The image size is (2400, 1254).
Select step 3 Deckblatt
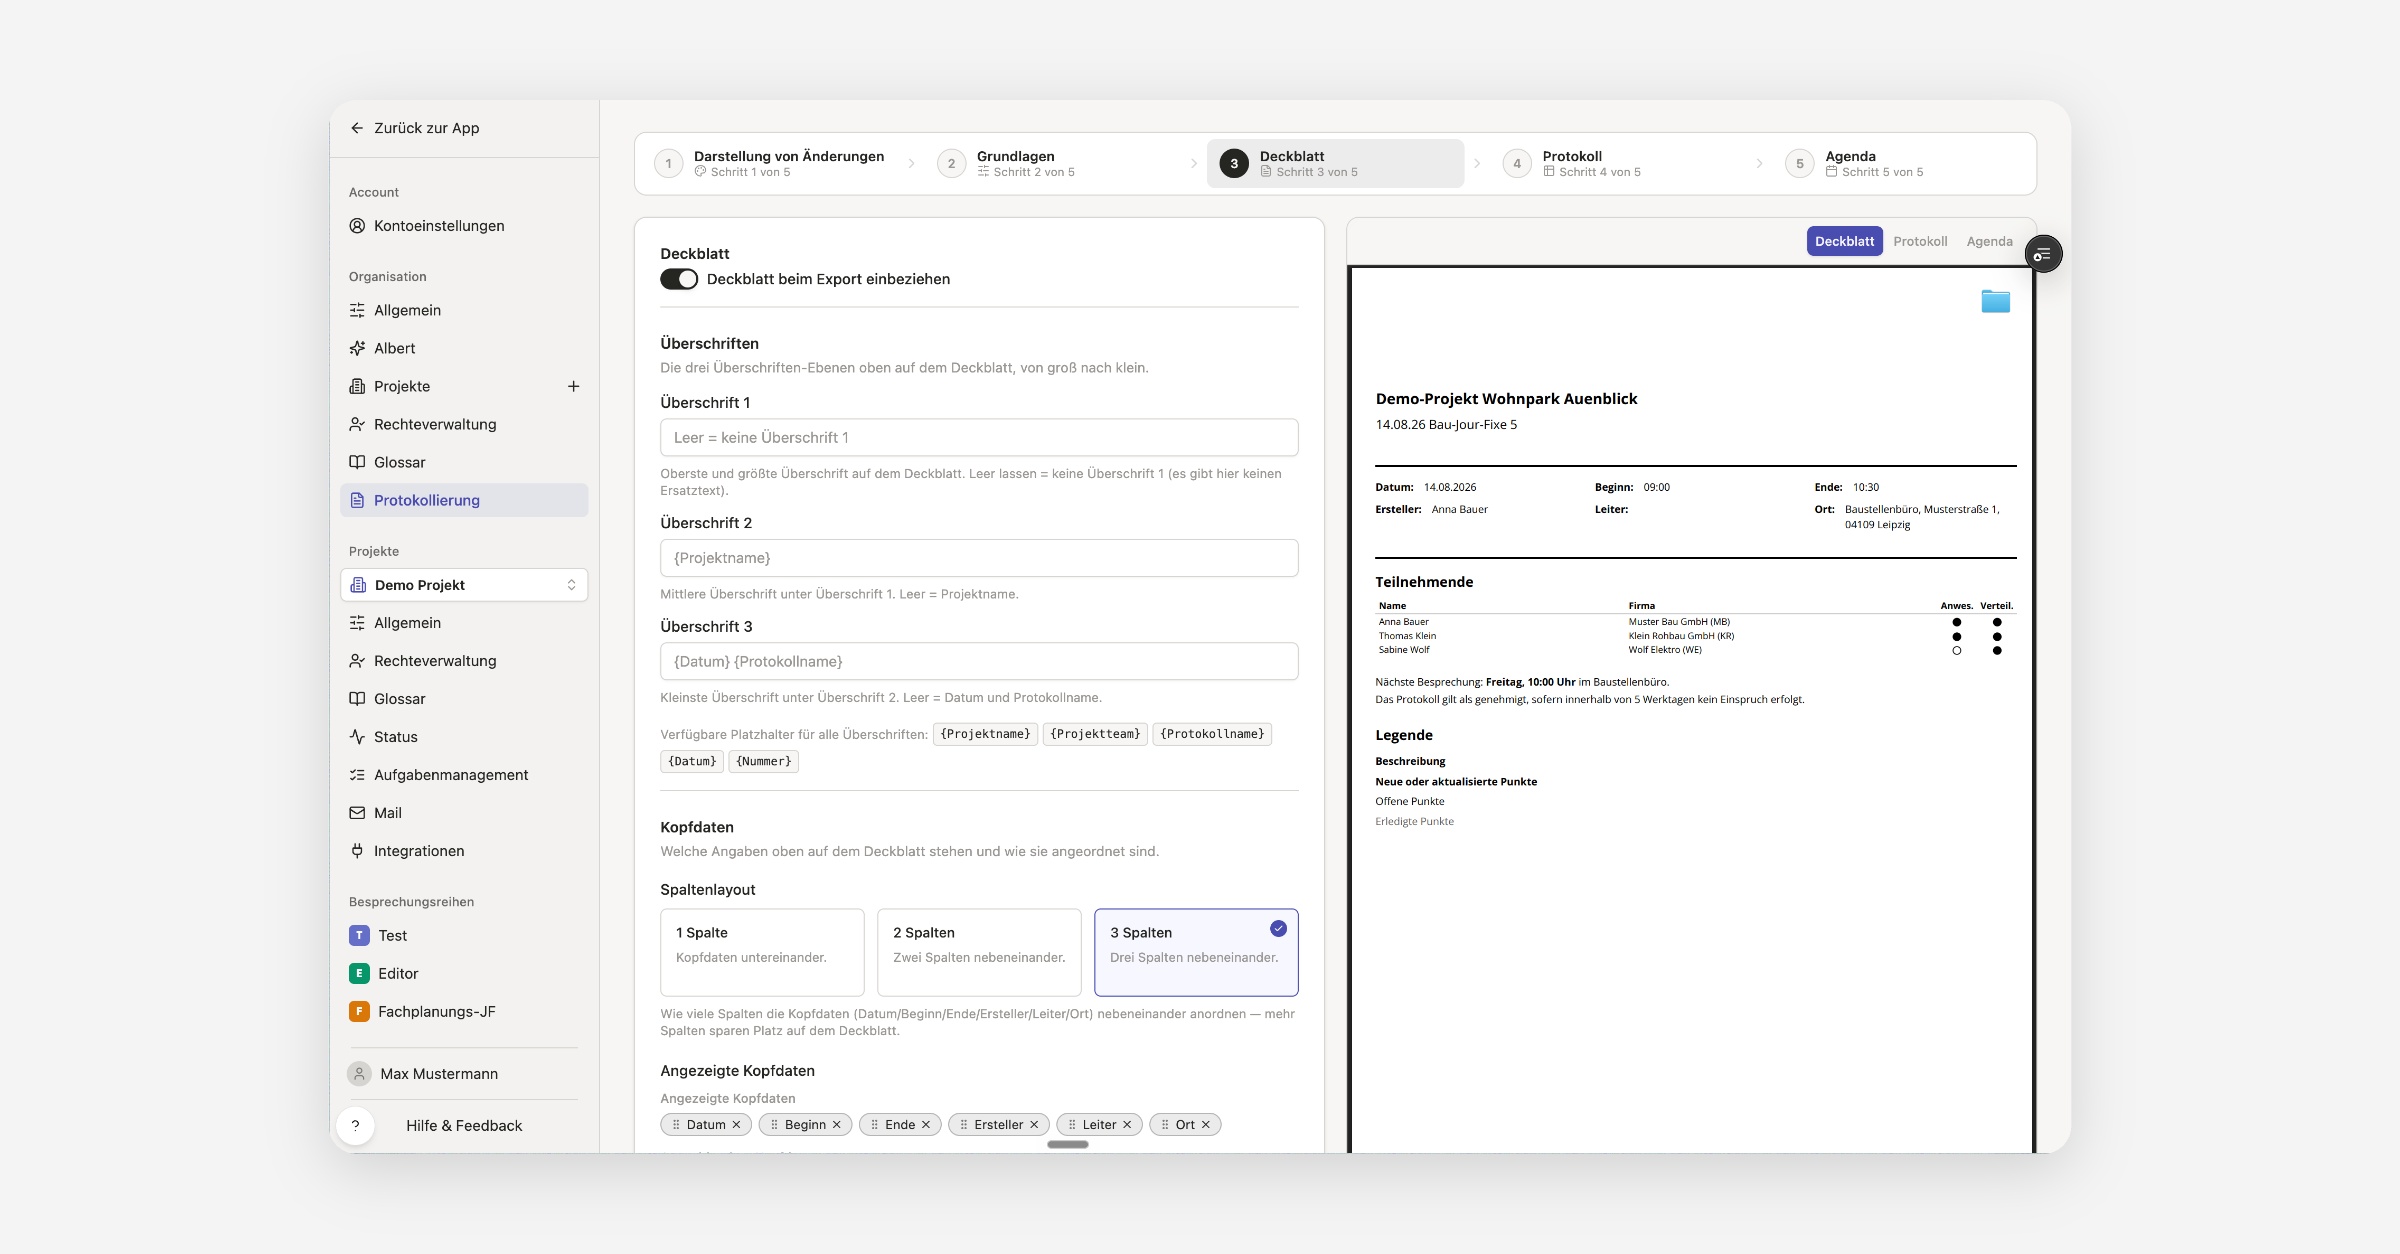[x=1335, y=164]
